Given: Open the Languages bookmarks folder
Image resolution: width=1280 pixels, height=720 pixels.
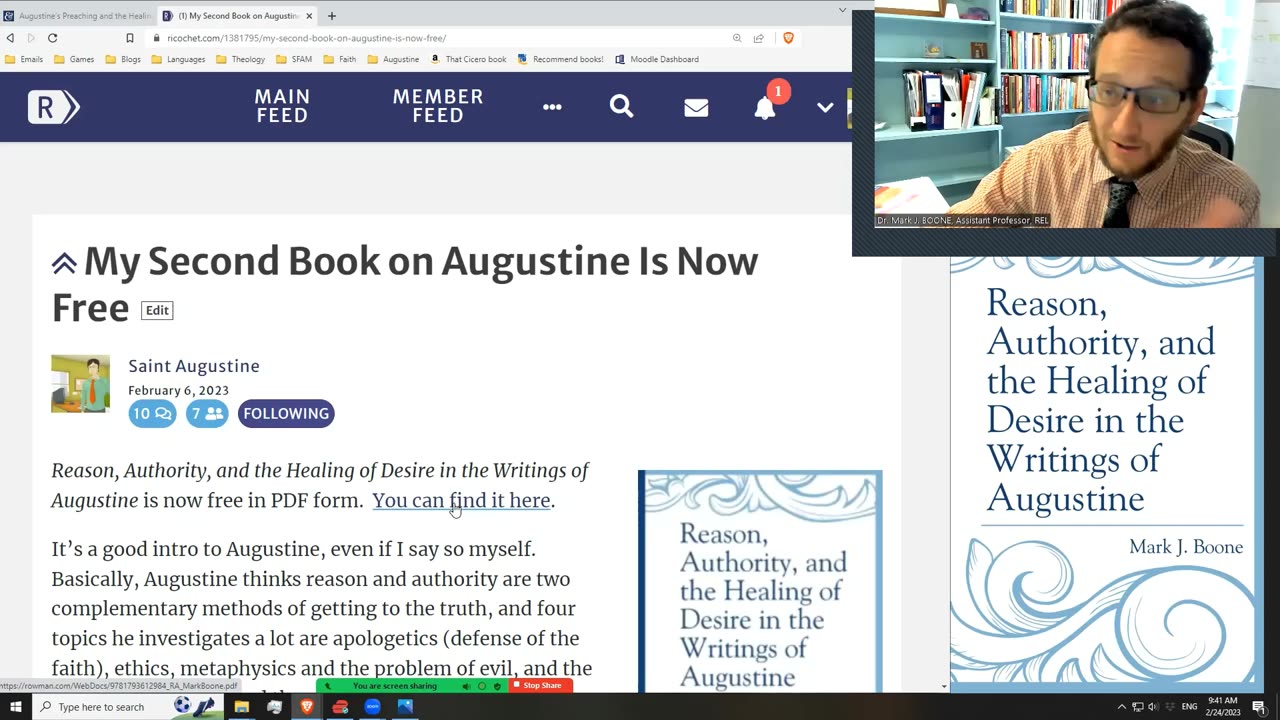Looking at the screenshot, I should point(178,59).
